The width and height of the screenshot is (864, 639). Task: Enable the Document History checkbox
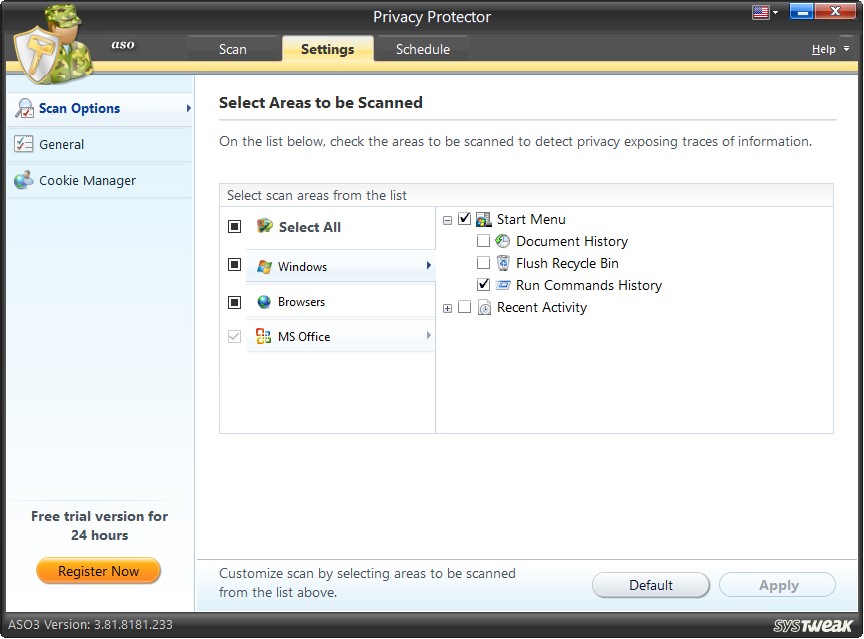pyautogui.click(x=483, y=240)
